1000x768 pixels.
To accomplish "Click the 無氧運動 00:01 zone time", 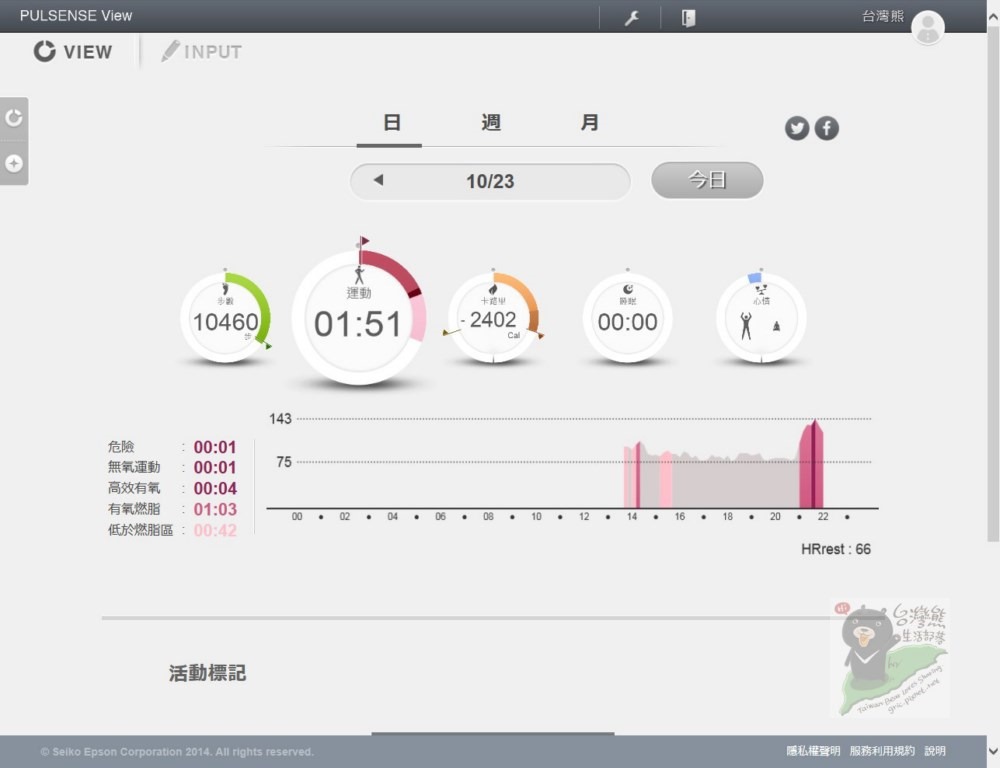I will coord(215,468).
